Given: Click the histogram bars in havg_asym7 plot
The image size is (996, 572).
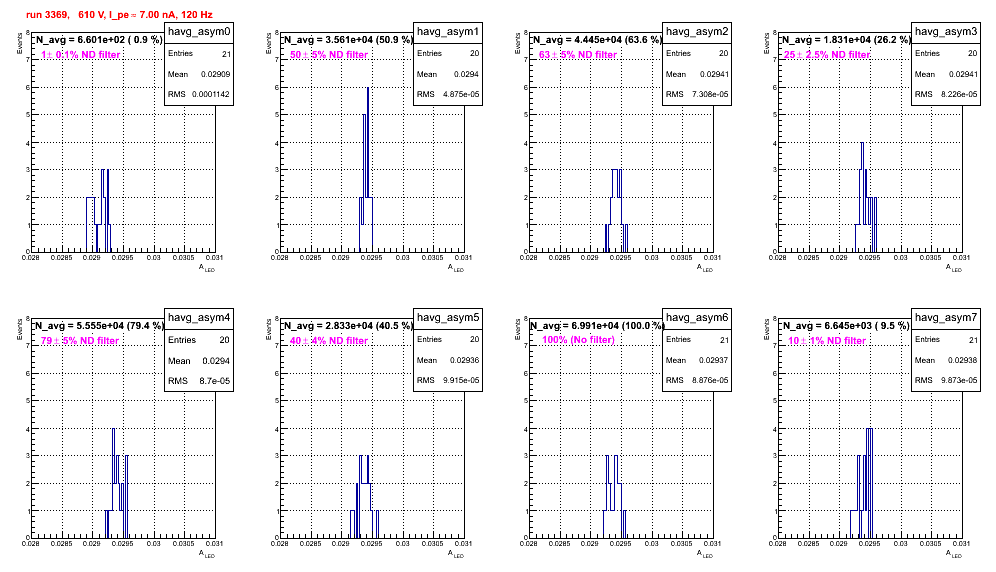Looking at the screenshot, I should [862, 484].
